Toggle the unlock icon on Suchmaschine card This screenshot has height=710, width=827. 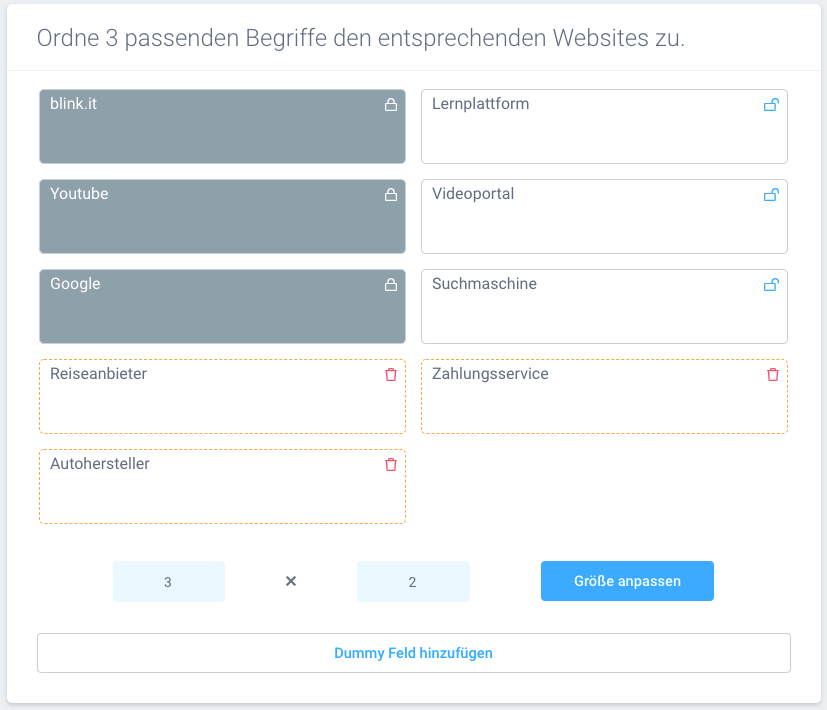point(771,285)
